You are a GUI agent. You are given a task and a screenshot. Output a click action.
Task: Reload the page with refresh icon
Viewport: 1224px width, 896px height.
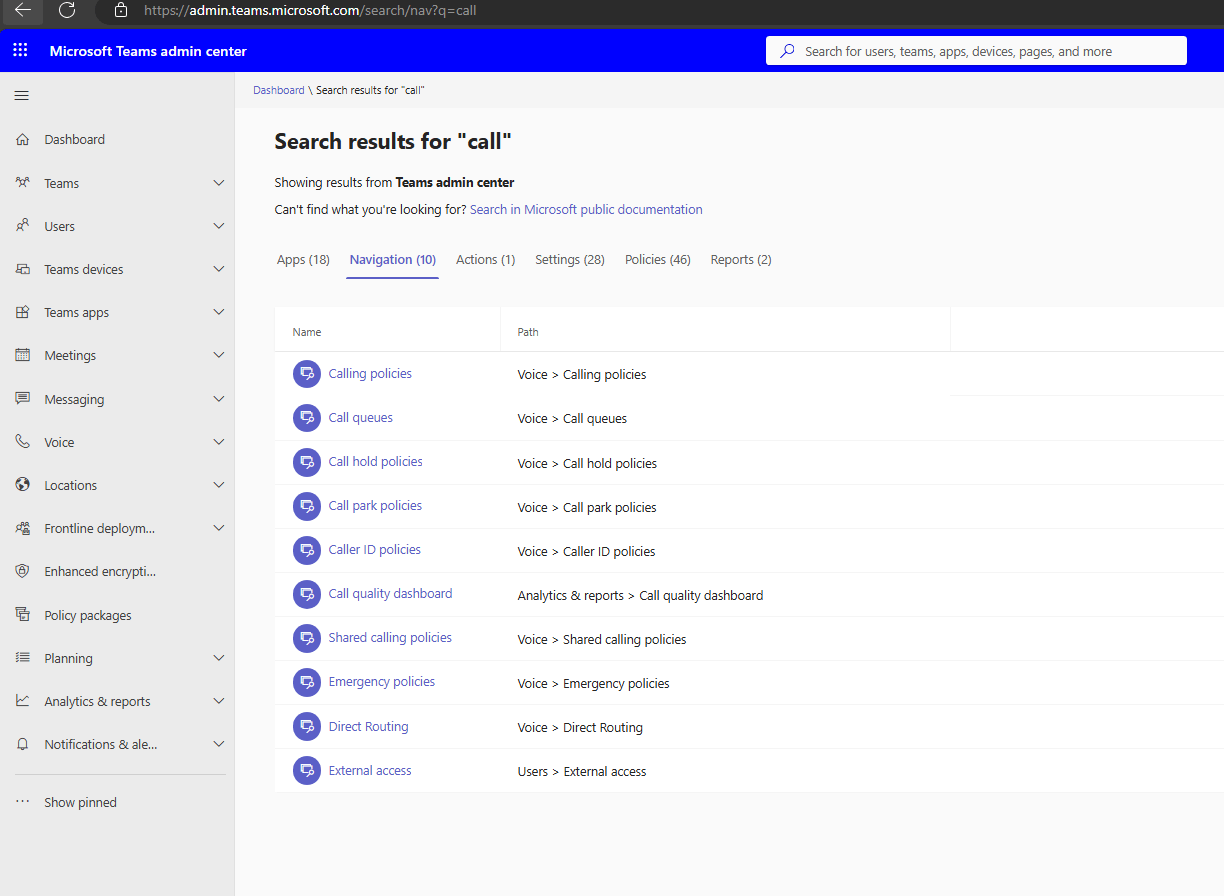pos(67,10)
